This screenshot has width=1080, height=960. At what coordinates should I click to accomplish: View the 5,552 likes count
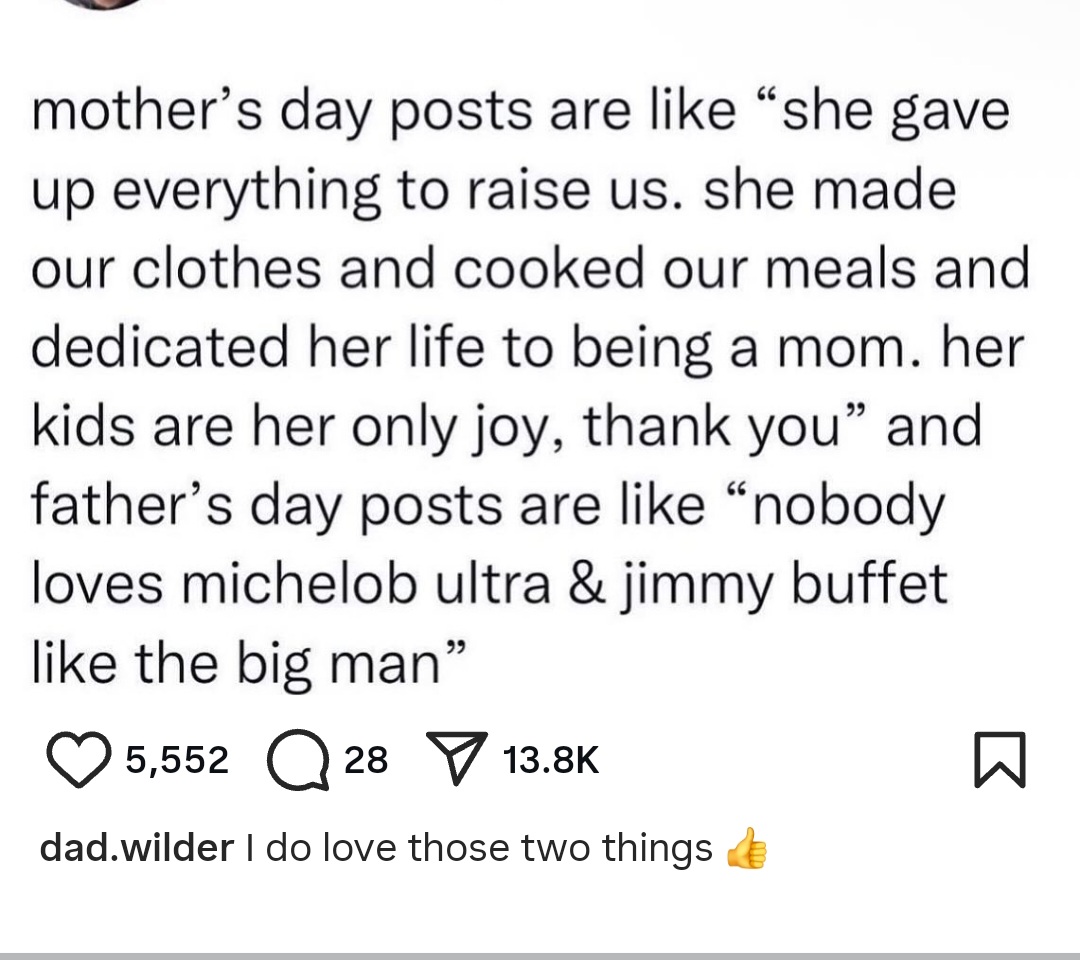[x=178, y=760]
